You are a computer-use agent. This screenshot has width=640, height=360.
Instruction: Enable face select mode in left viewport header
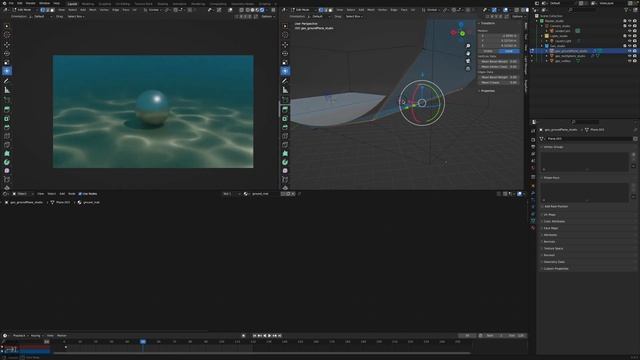[x=52, y=10]
